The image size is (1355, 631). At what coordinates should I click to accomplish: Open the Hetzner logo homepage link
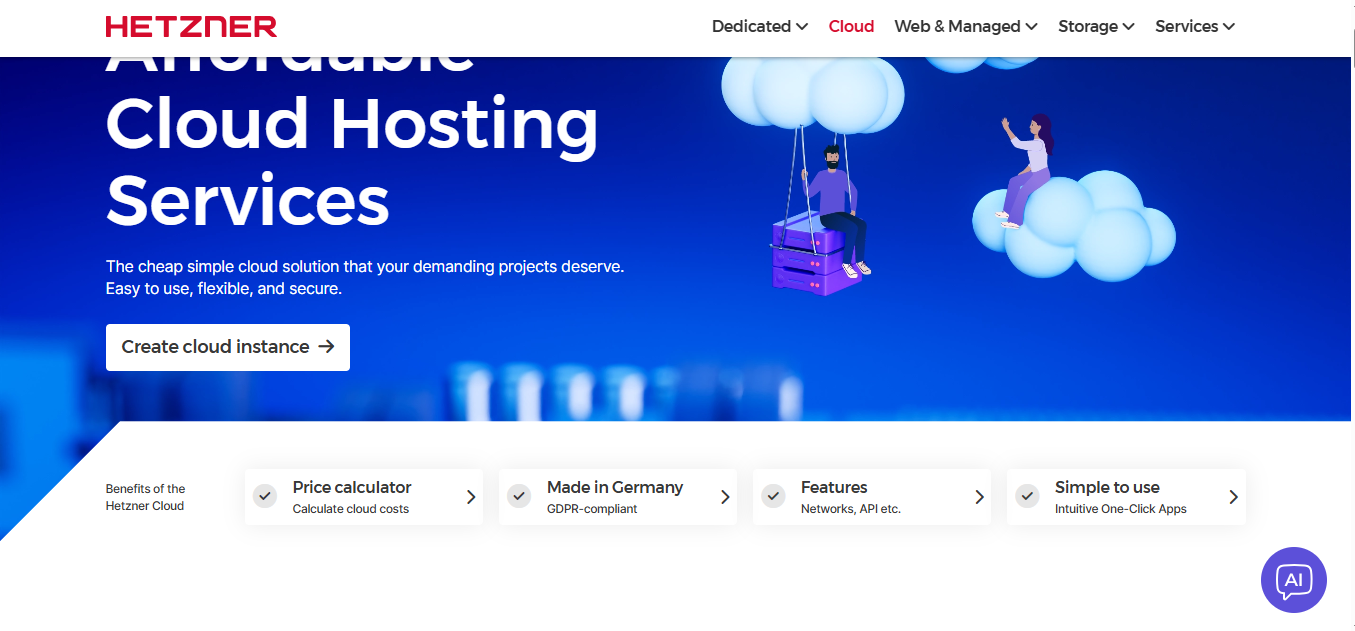[191, 27]
